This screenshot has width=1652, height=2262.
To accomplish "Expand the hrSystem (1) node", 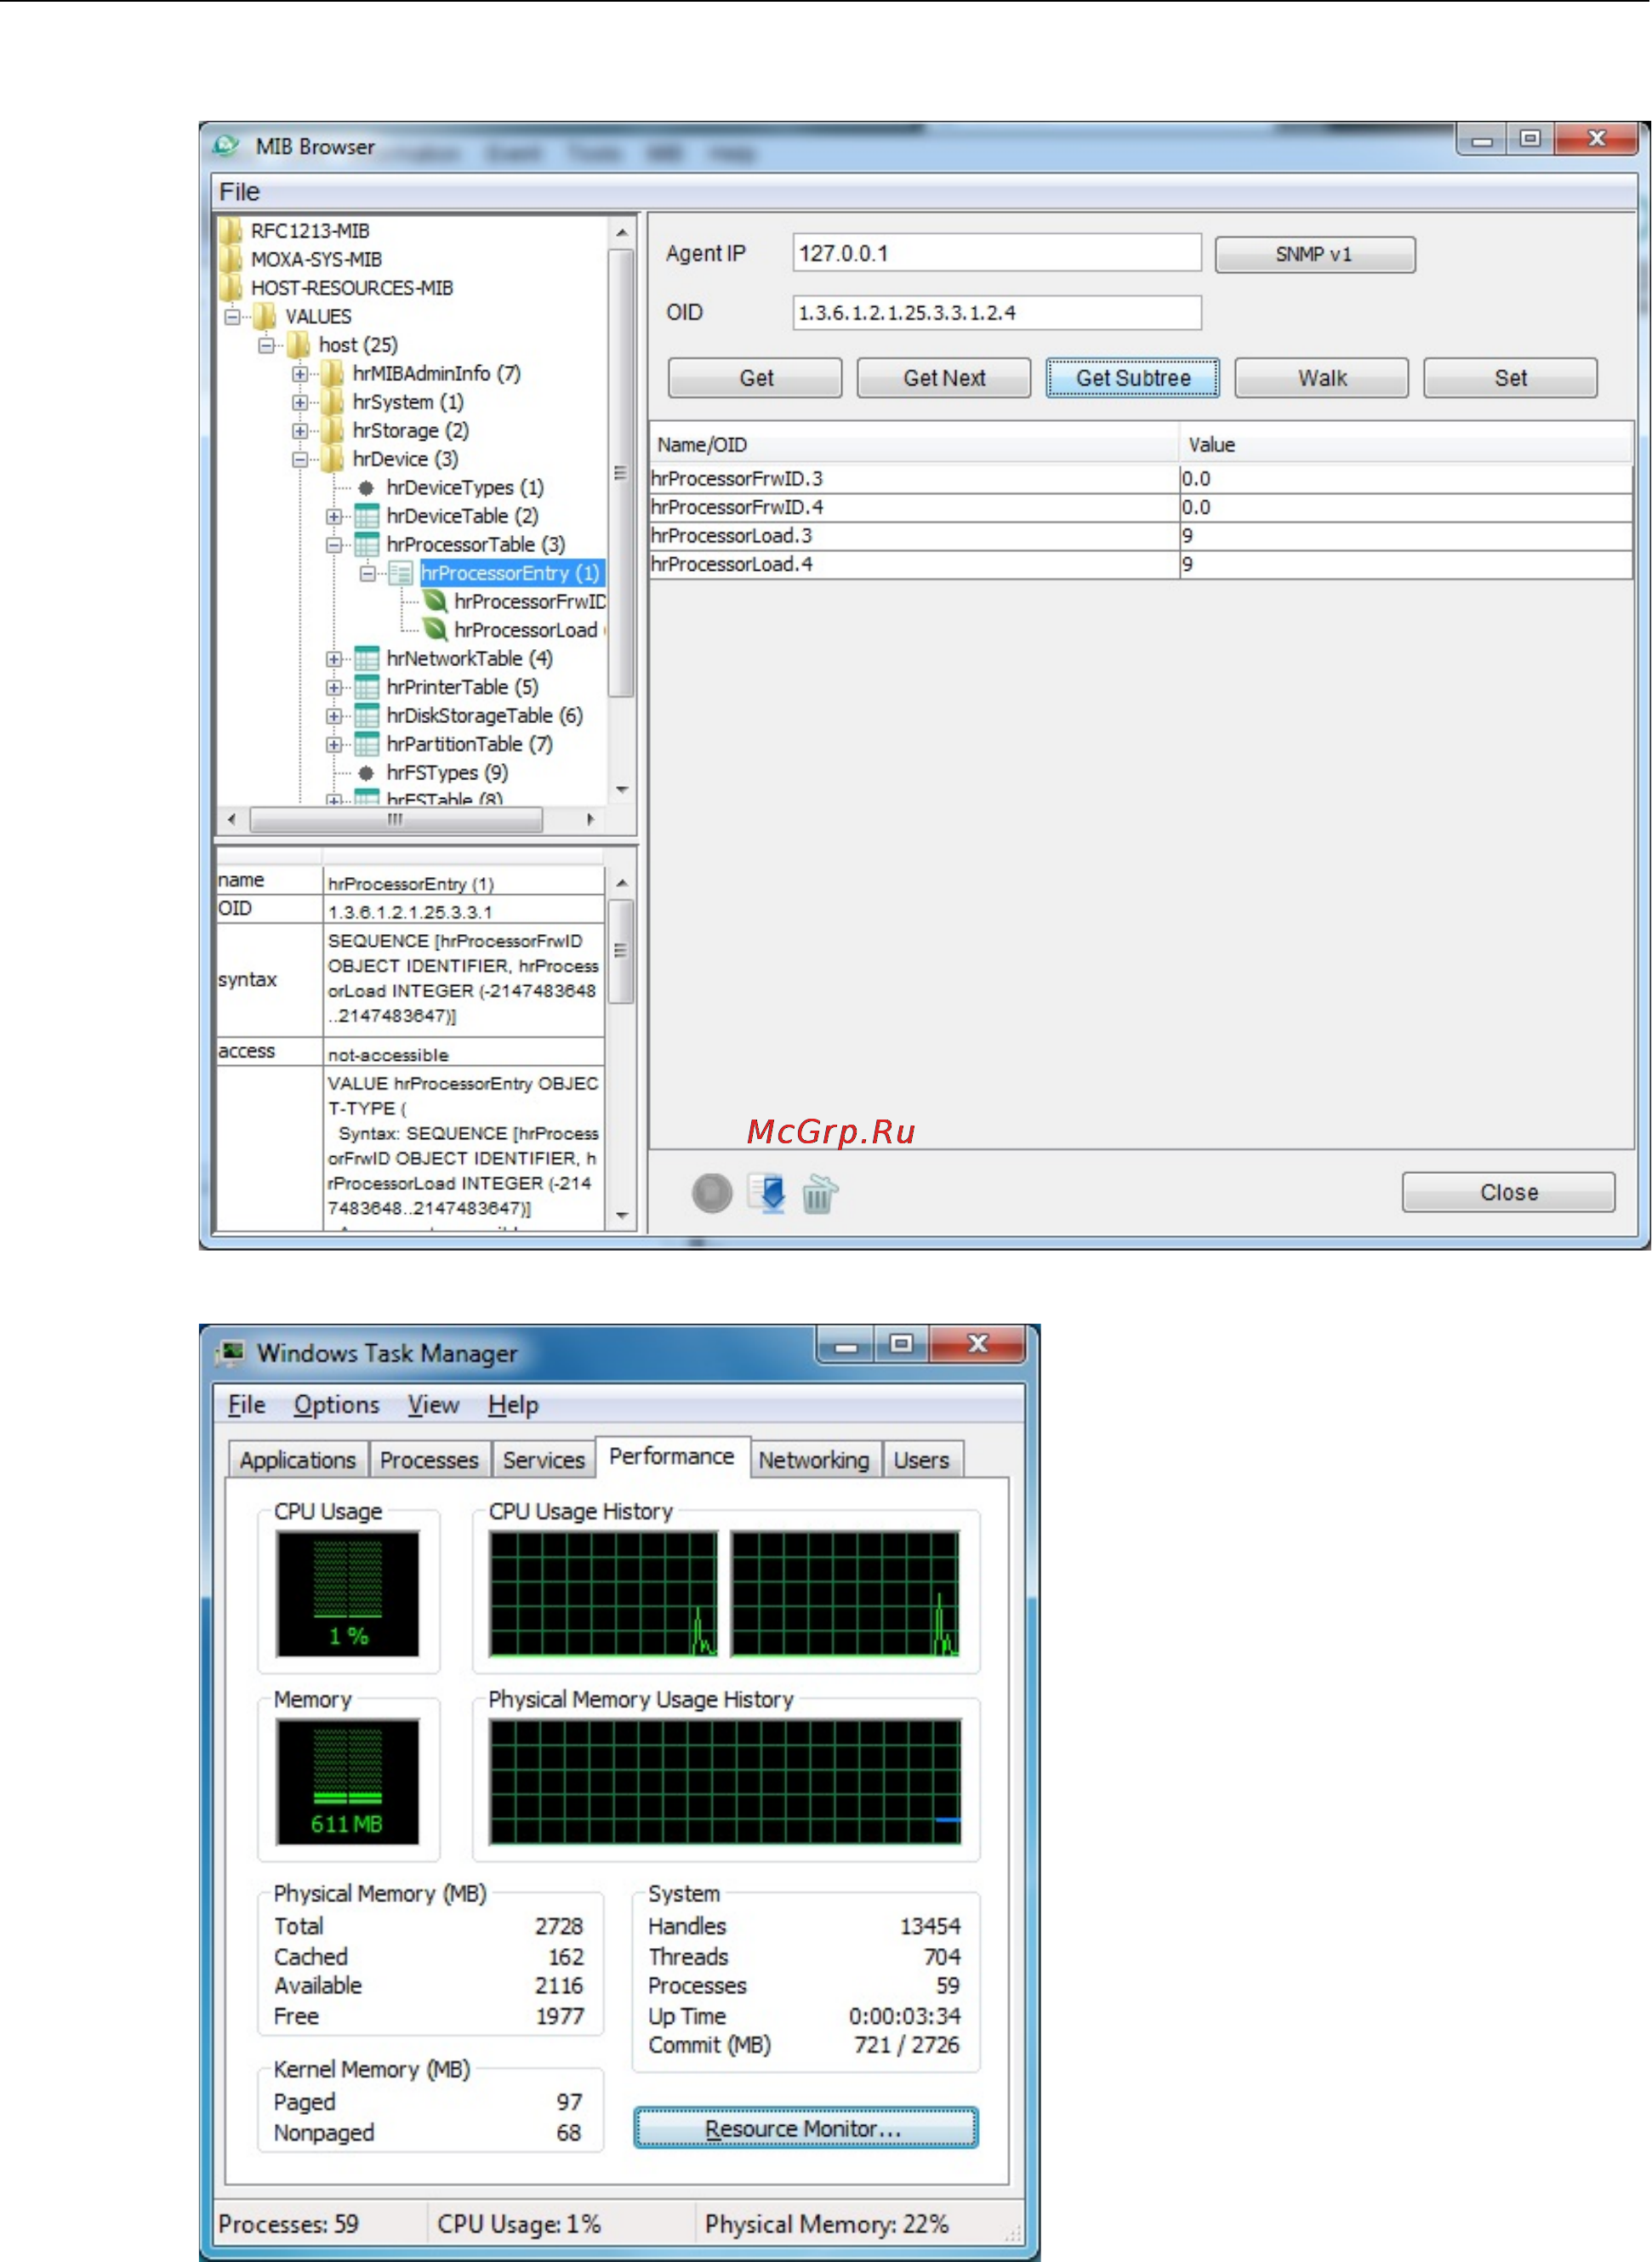I will tap(300, 402).
